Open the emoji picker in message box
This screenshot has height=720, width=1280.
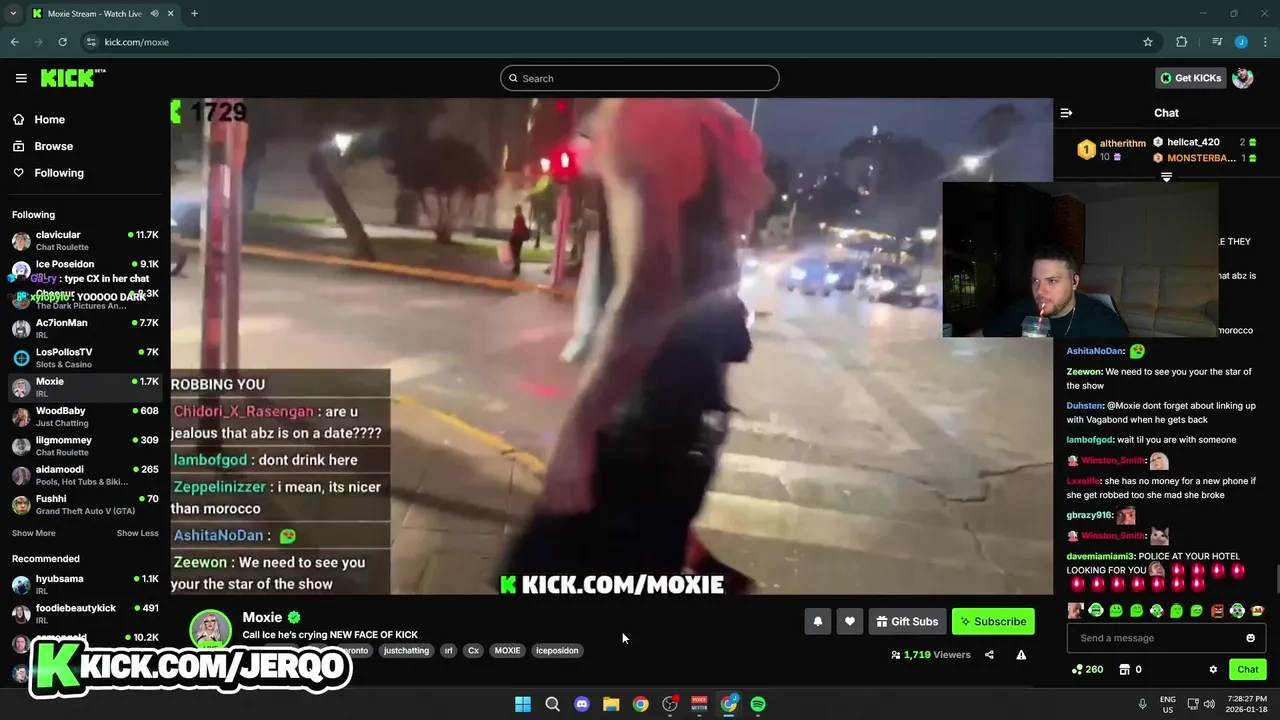coord(1250,638)
